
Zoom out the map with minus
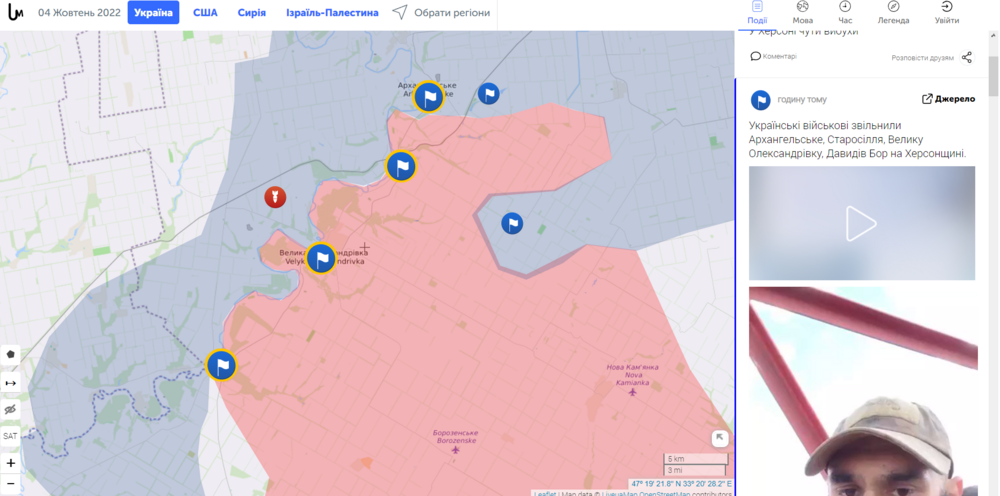11,484
